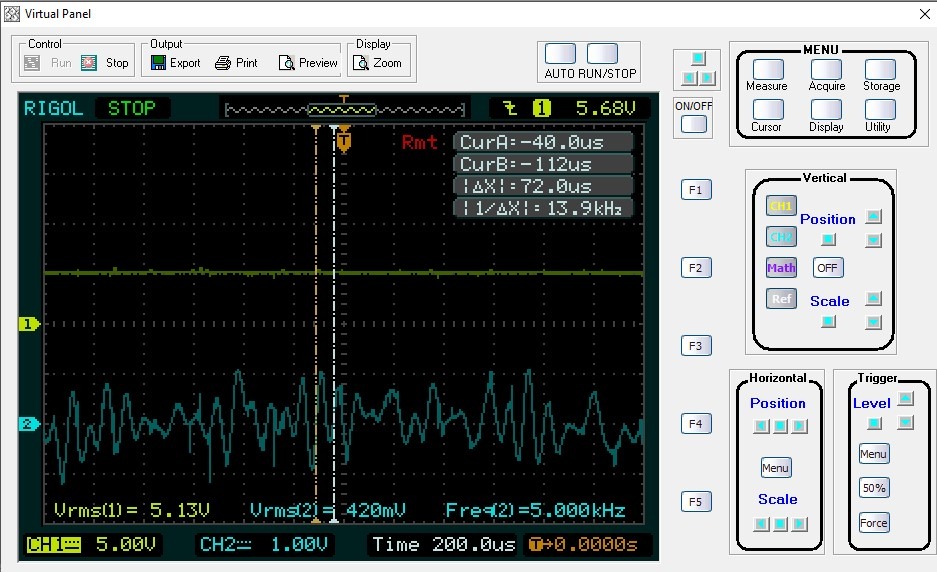937x572 pixels.
Task: Click horizontal Scale left button
Action: [761, 524]
